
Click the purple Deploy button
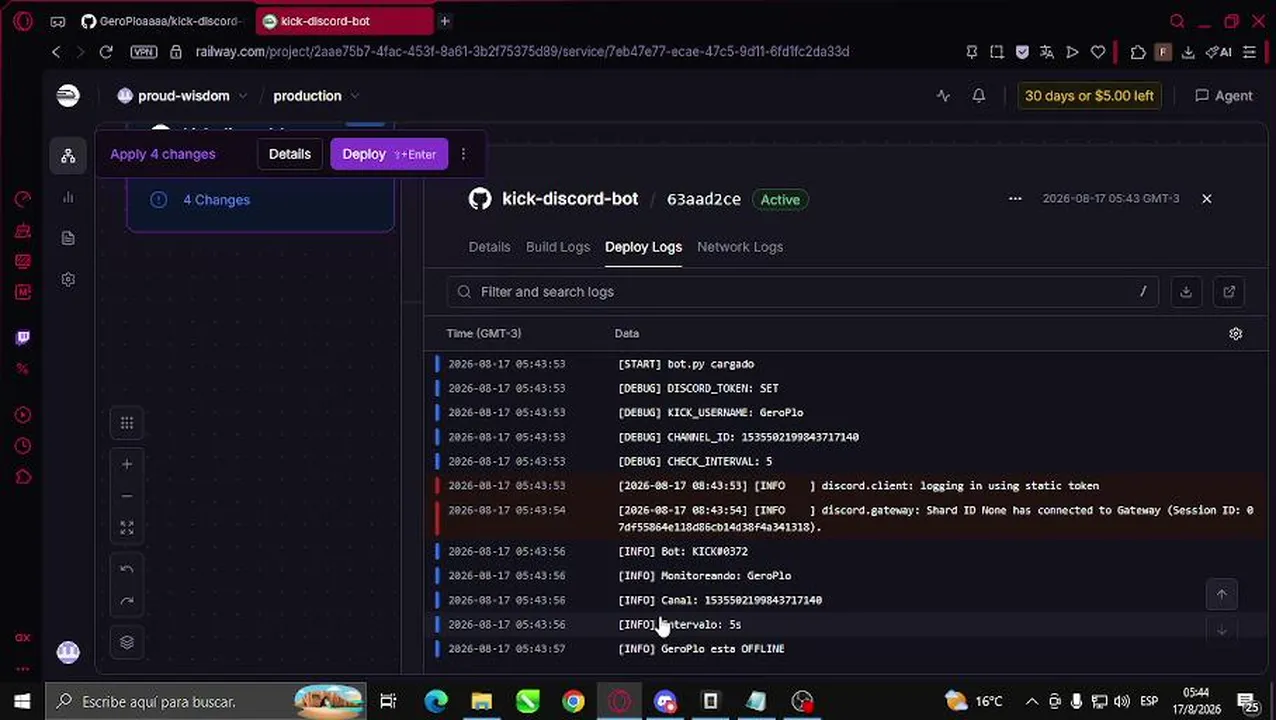(x=389, y=154)
